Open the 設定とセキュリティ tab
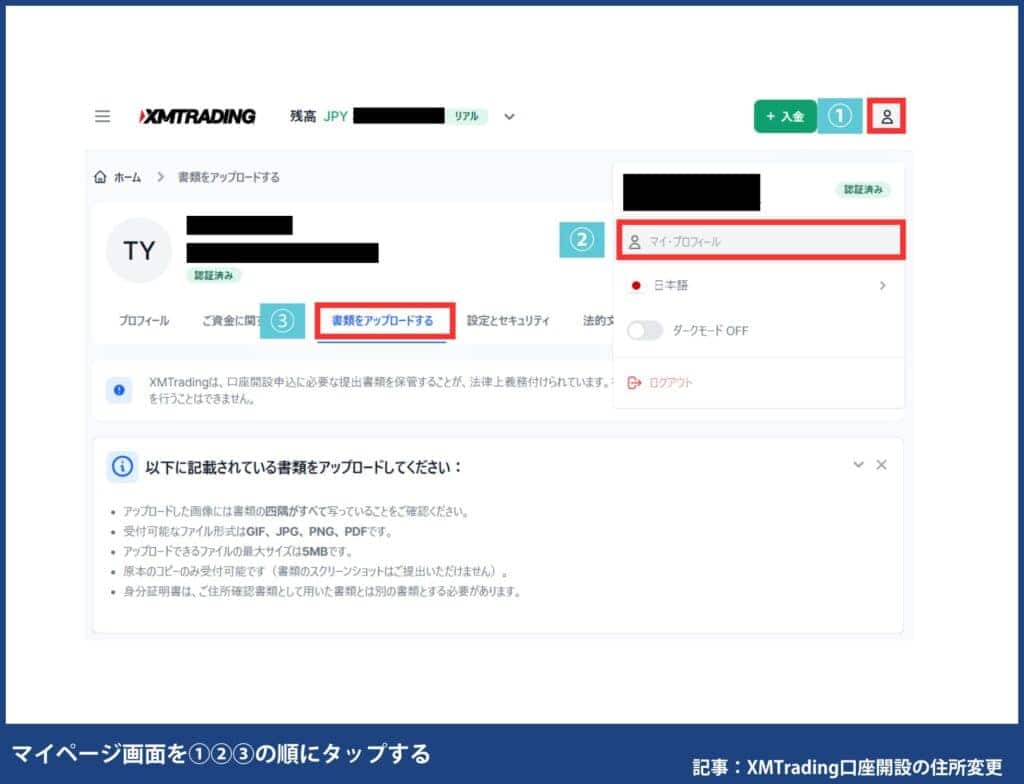Screen dimensions: 1024x784 tap(508, 321)
